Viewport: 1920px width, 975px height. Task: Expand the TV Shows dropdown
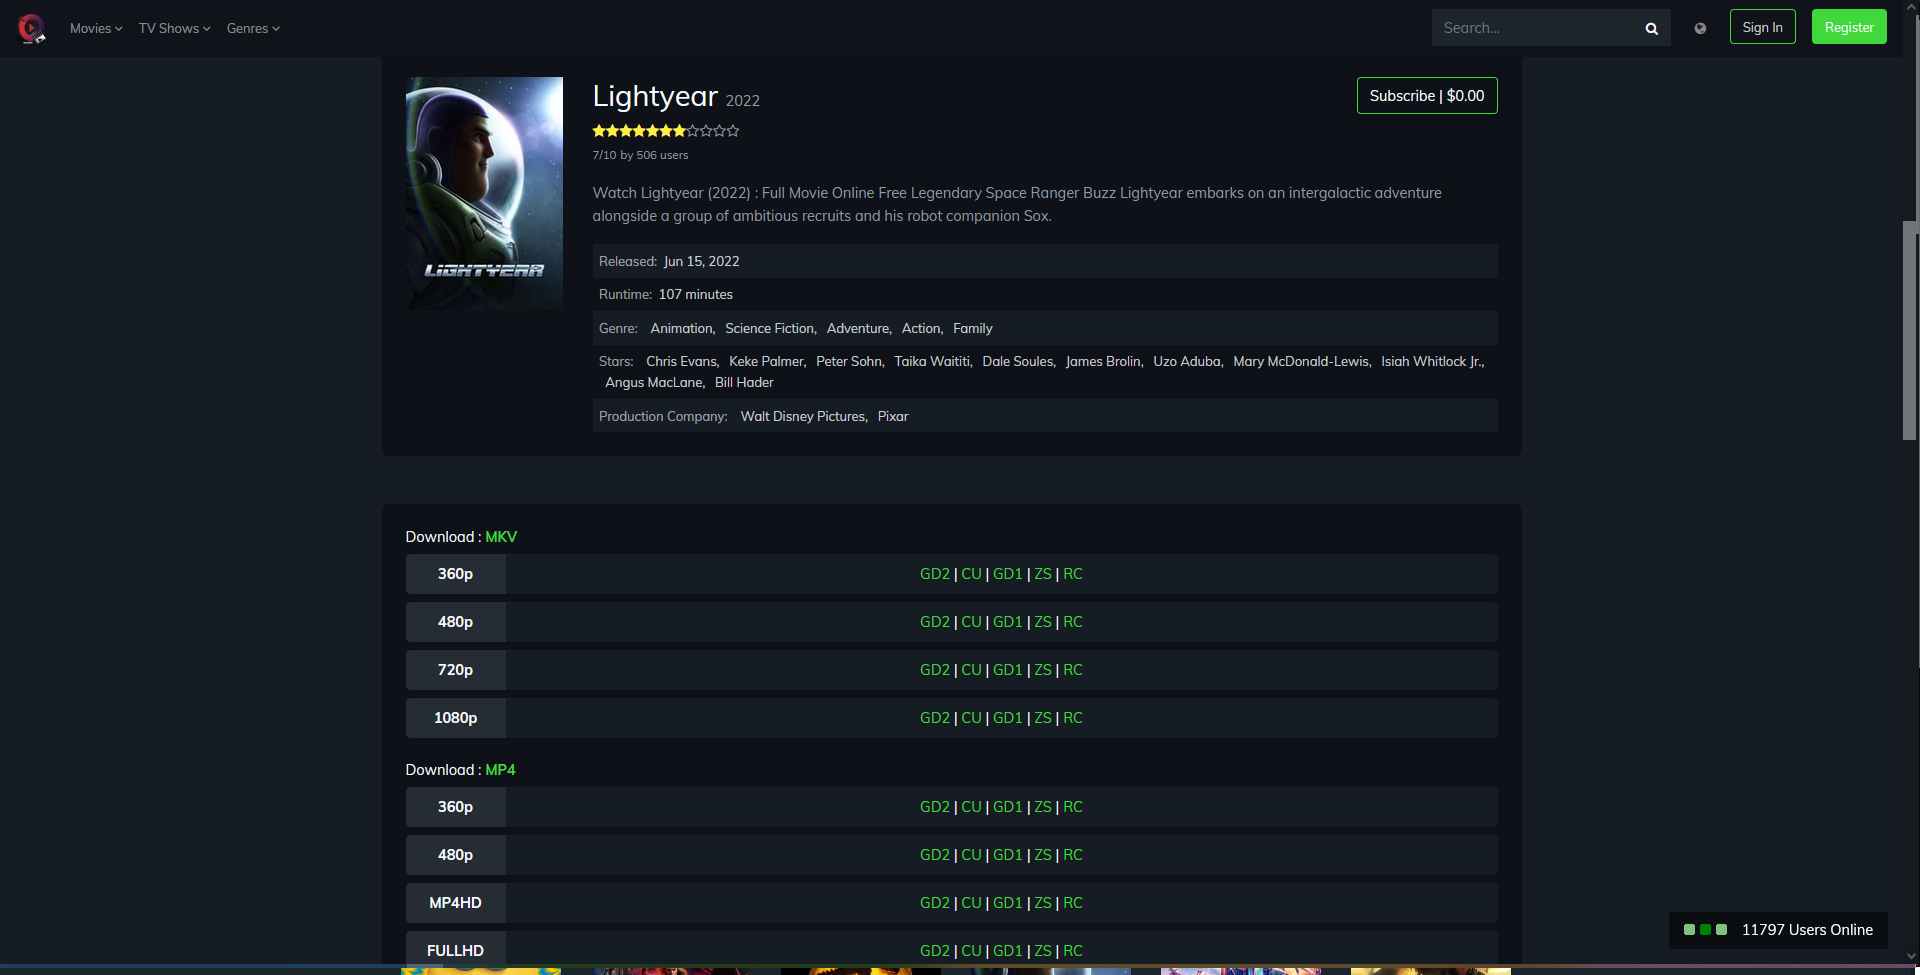(174, 28)
